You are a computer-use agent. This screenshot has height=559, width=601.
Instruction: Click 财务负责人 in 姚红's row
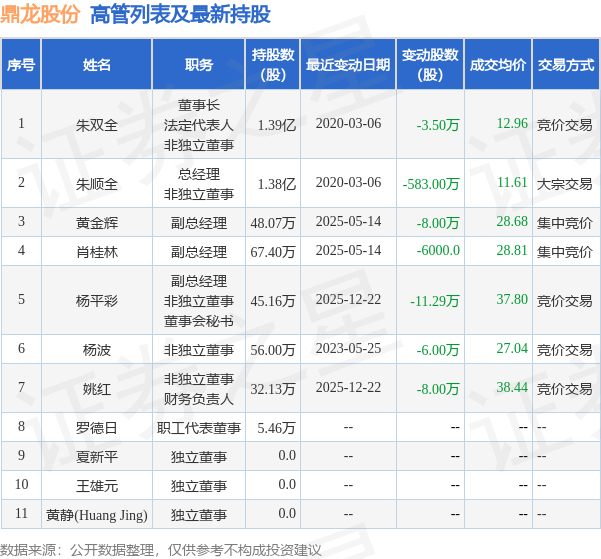pyautogui.click(x=199, y=399)
